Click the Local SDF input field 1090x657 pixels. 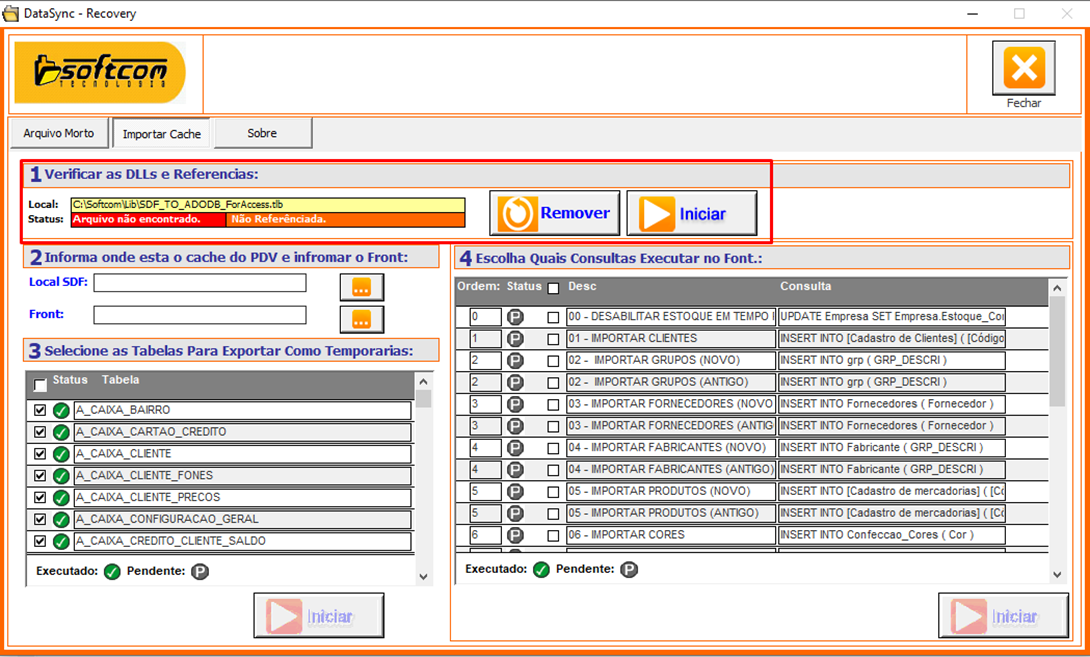click(x=200, y=283)
